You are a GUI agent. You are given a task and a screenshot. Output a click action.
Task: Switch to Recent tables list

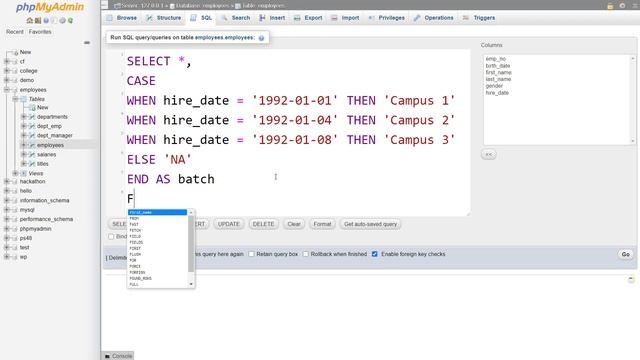click(x=15, y=32)
